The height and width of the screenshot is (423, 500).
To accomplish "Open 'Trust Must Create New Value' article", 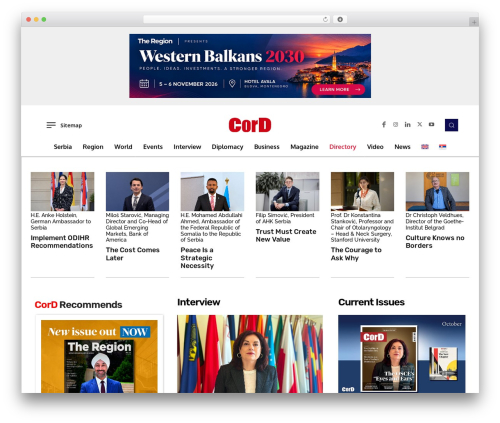I will tap(286, 235).
